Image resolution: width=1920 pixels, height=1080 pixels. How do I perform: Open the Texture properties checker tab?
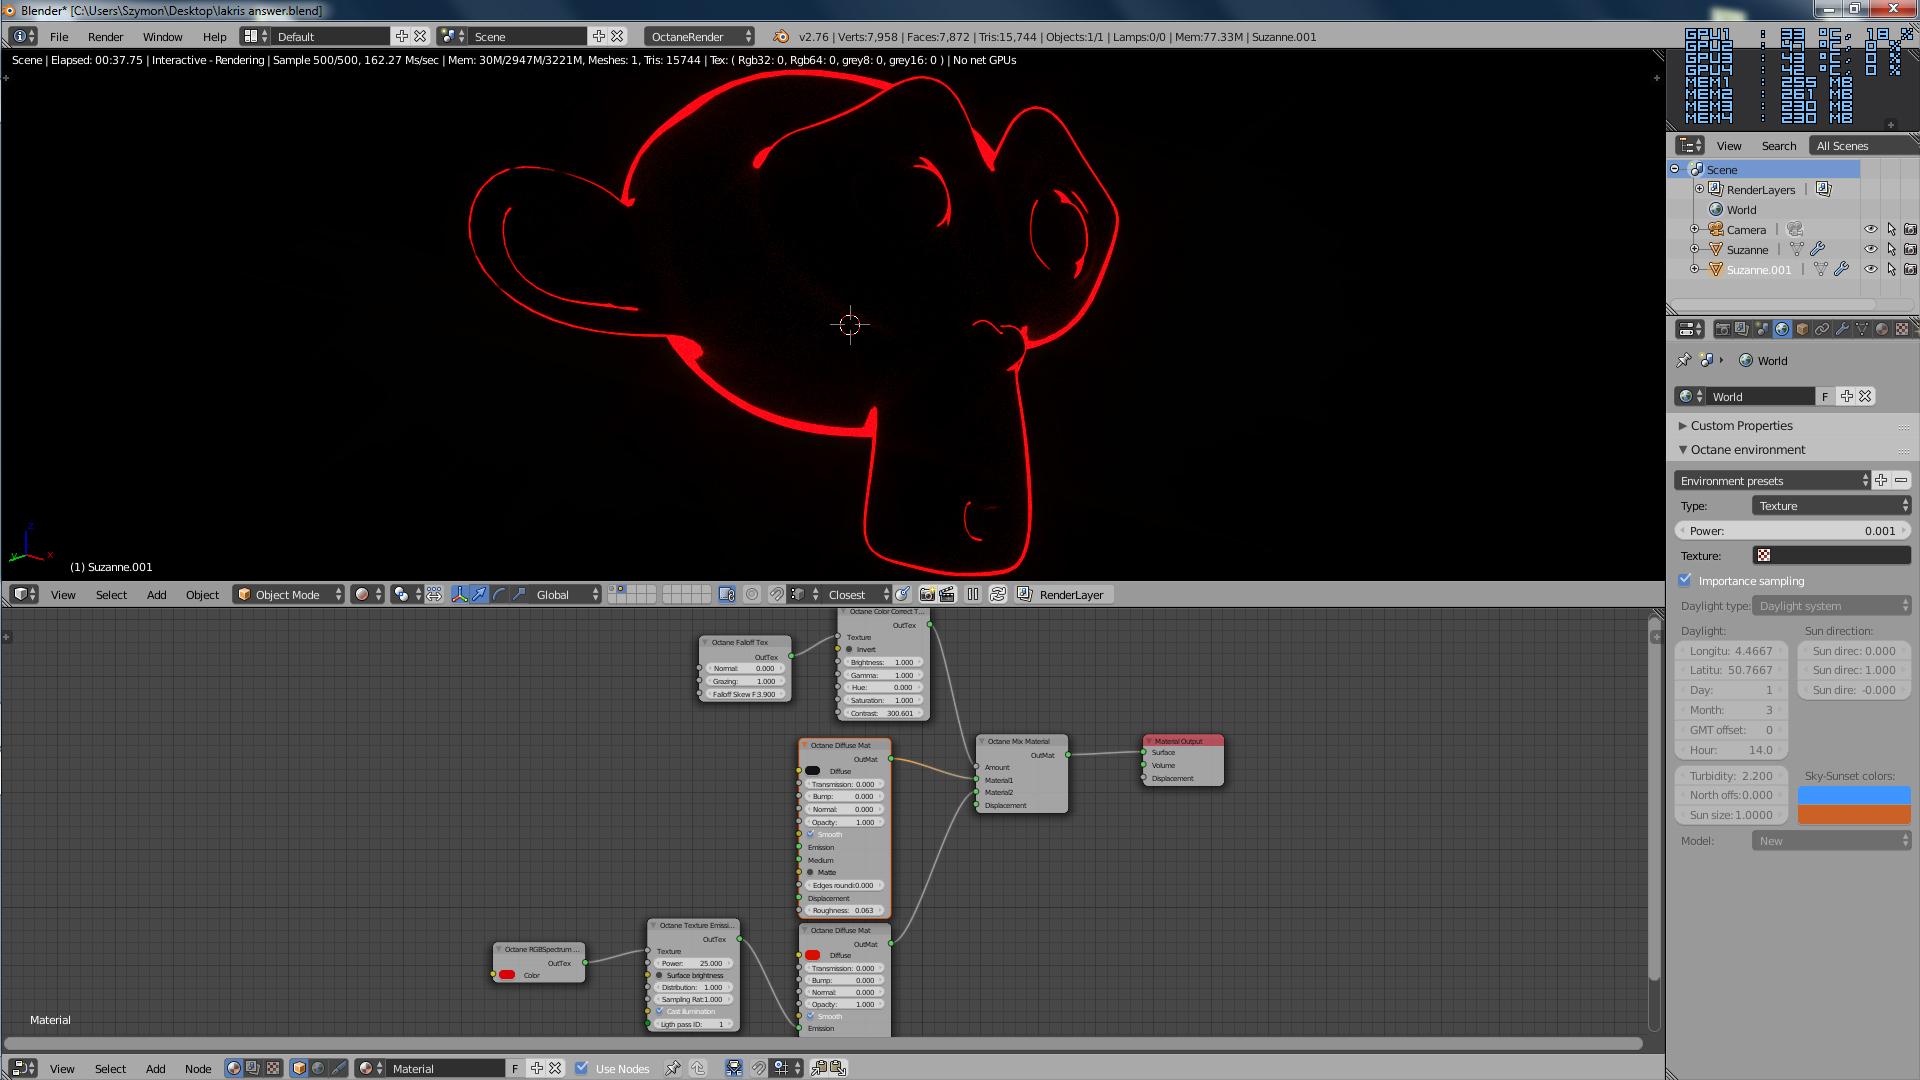point(1902,329)
